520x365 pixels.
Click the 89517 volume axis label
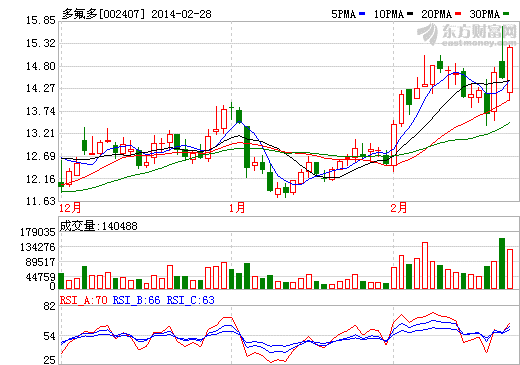(40, 262)
